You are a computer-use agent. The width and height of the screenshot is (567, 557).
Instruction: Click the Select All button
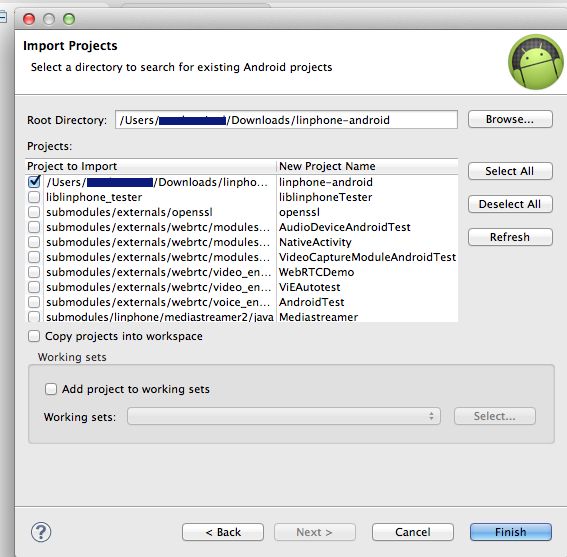[x=510, y=171]
